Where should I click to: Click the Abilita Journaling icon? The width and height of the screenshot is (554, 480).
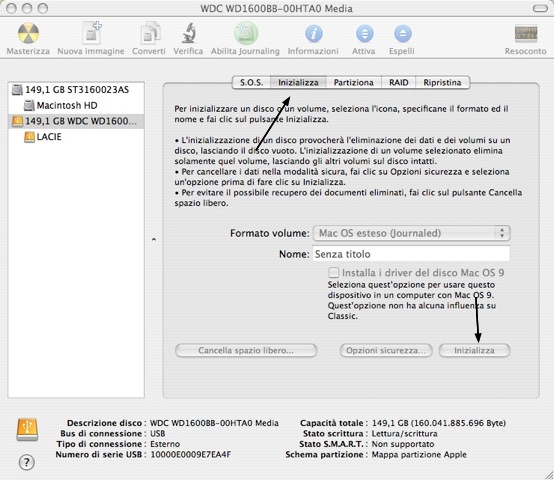246,33
